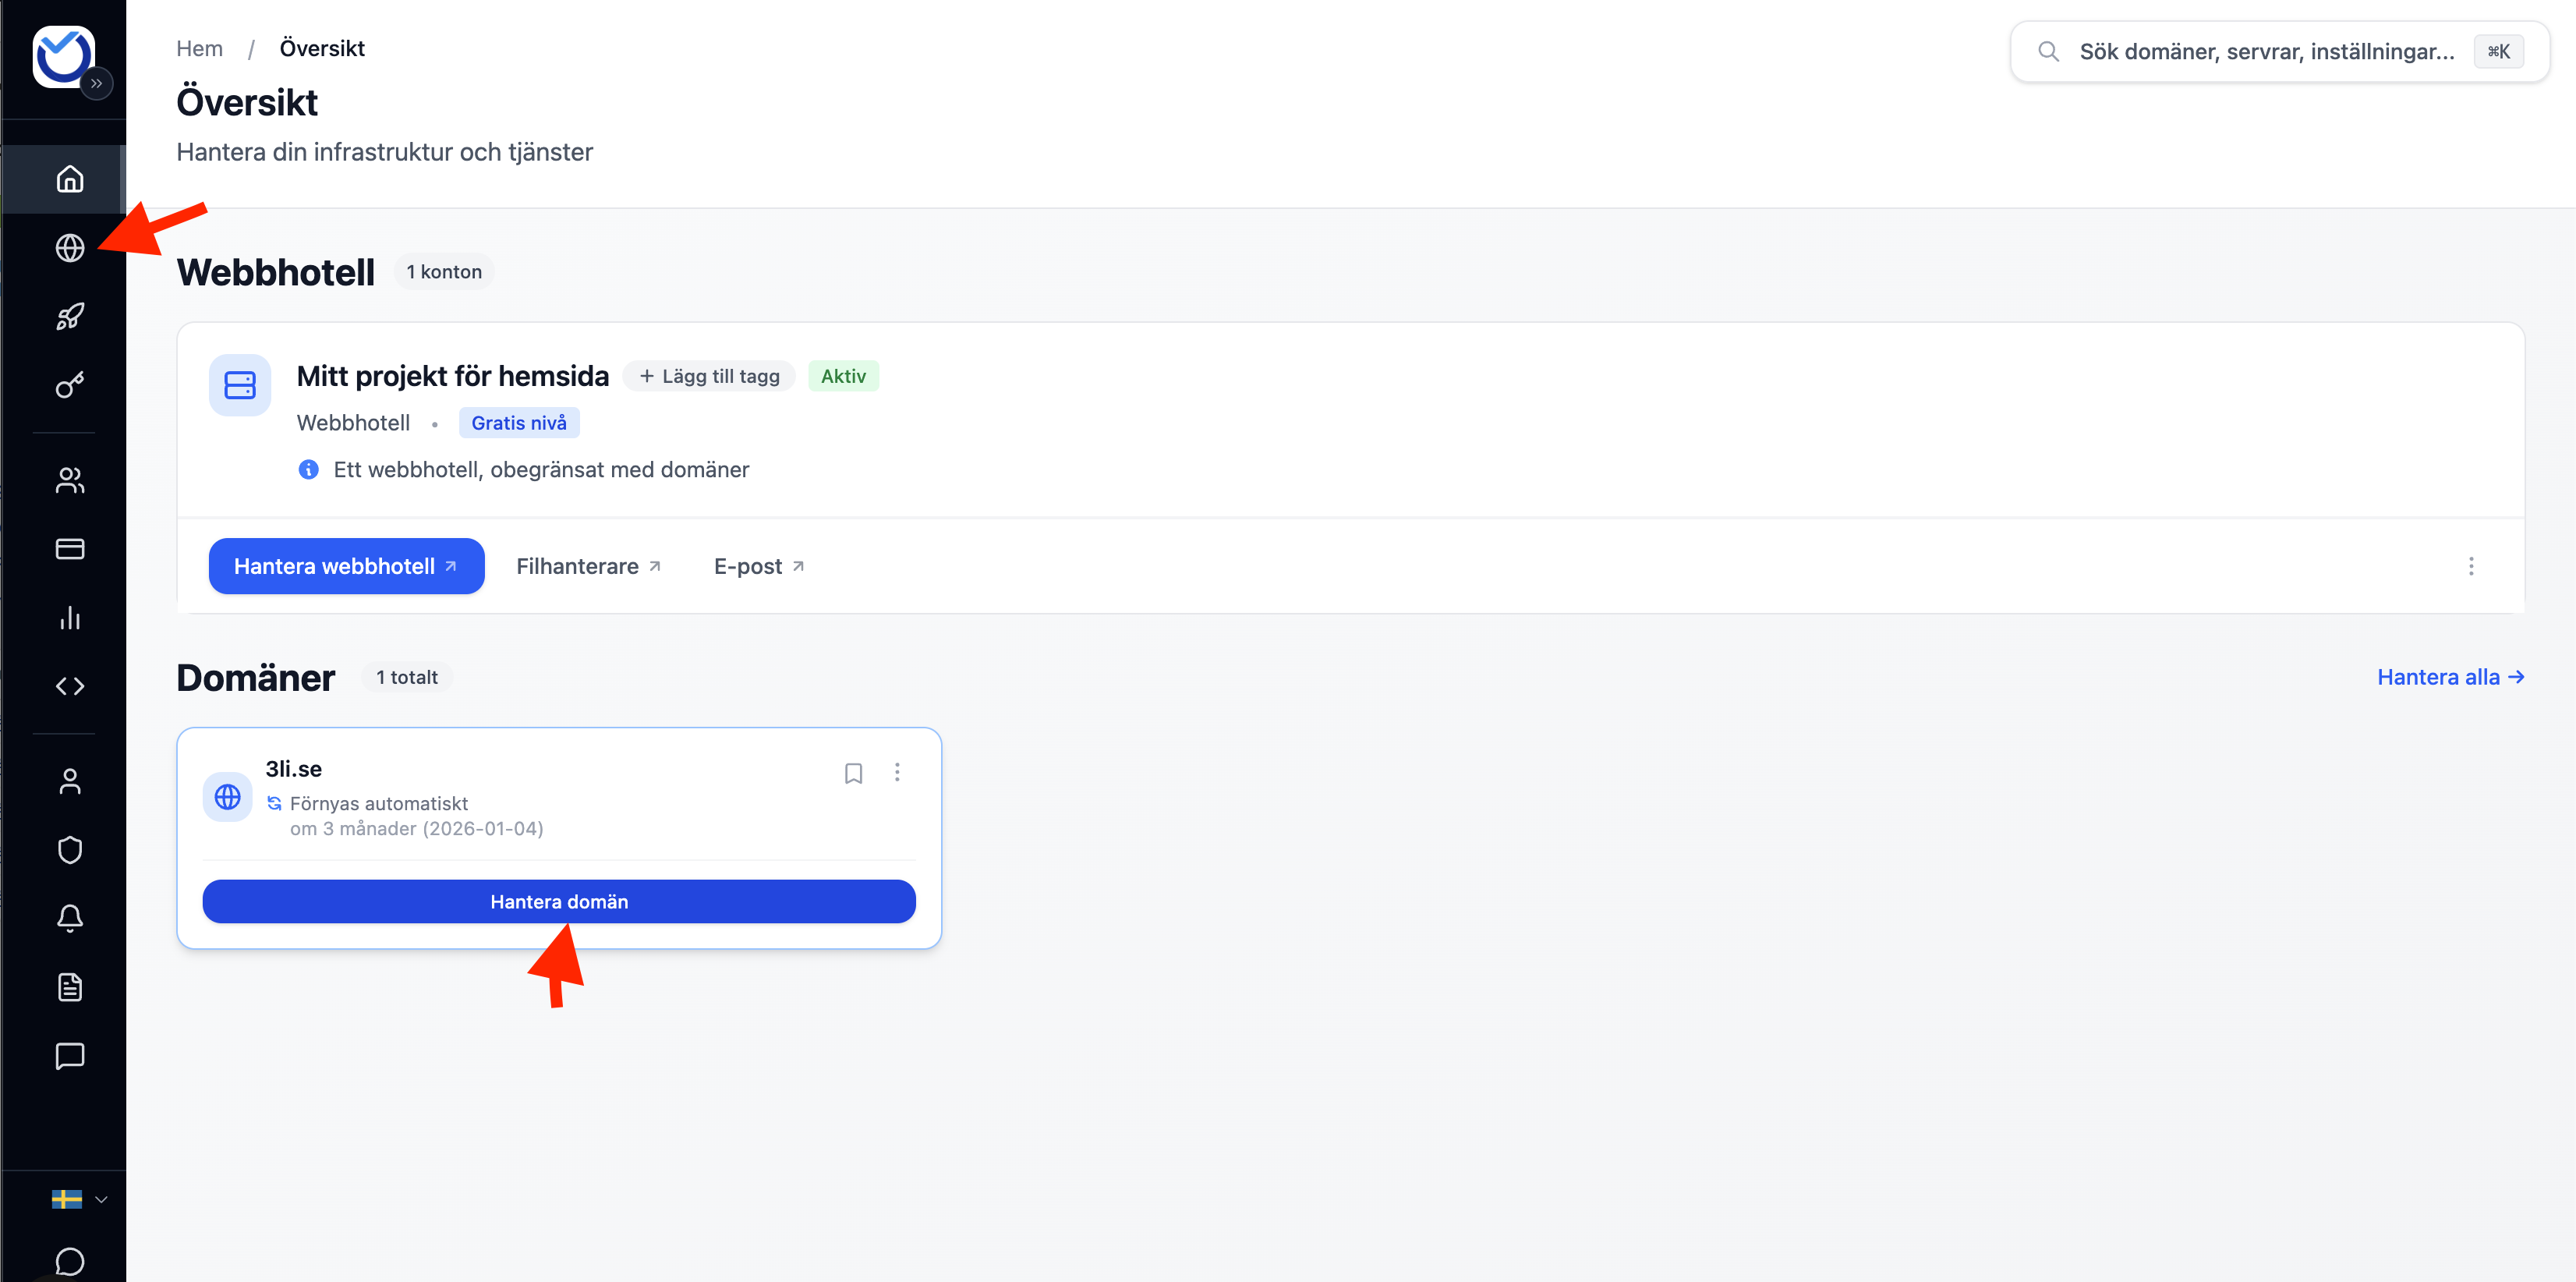2576x1282 pixels.
Task: Click the shield security sidebar icon
Action: (69, 850)
